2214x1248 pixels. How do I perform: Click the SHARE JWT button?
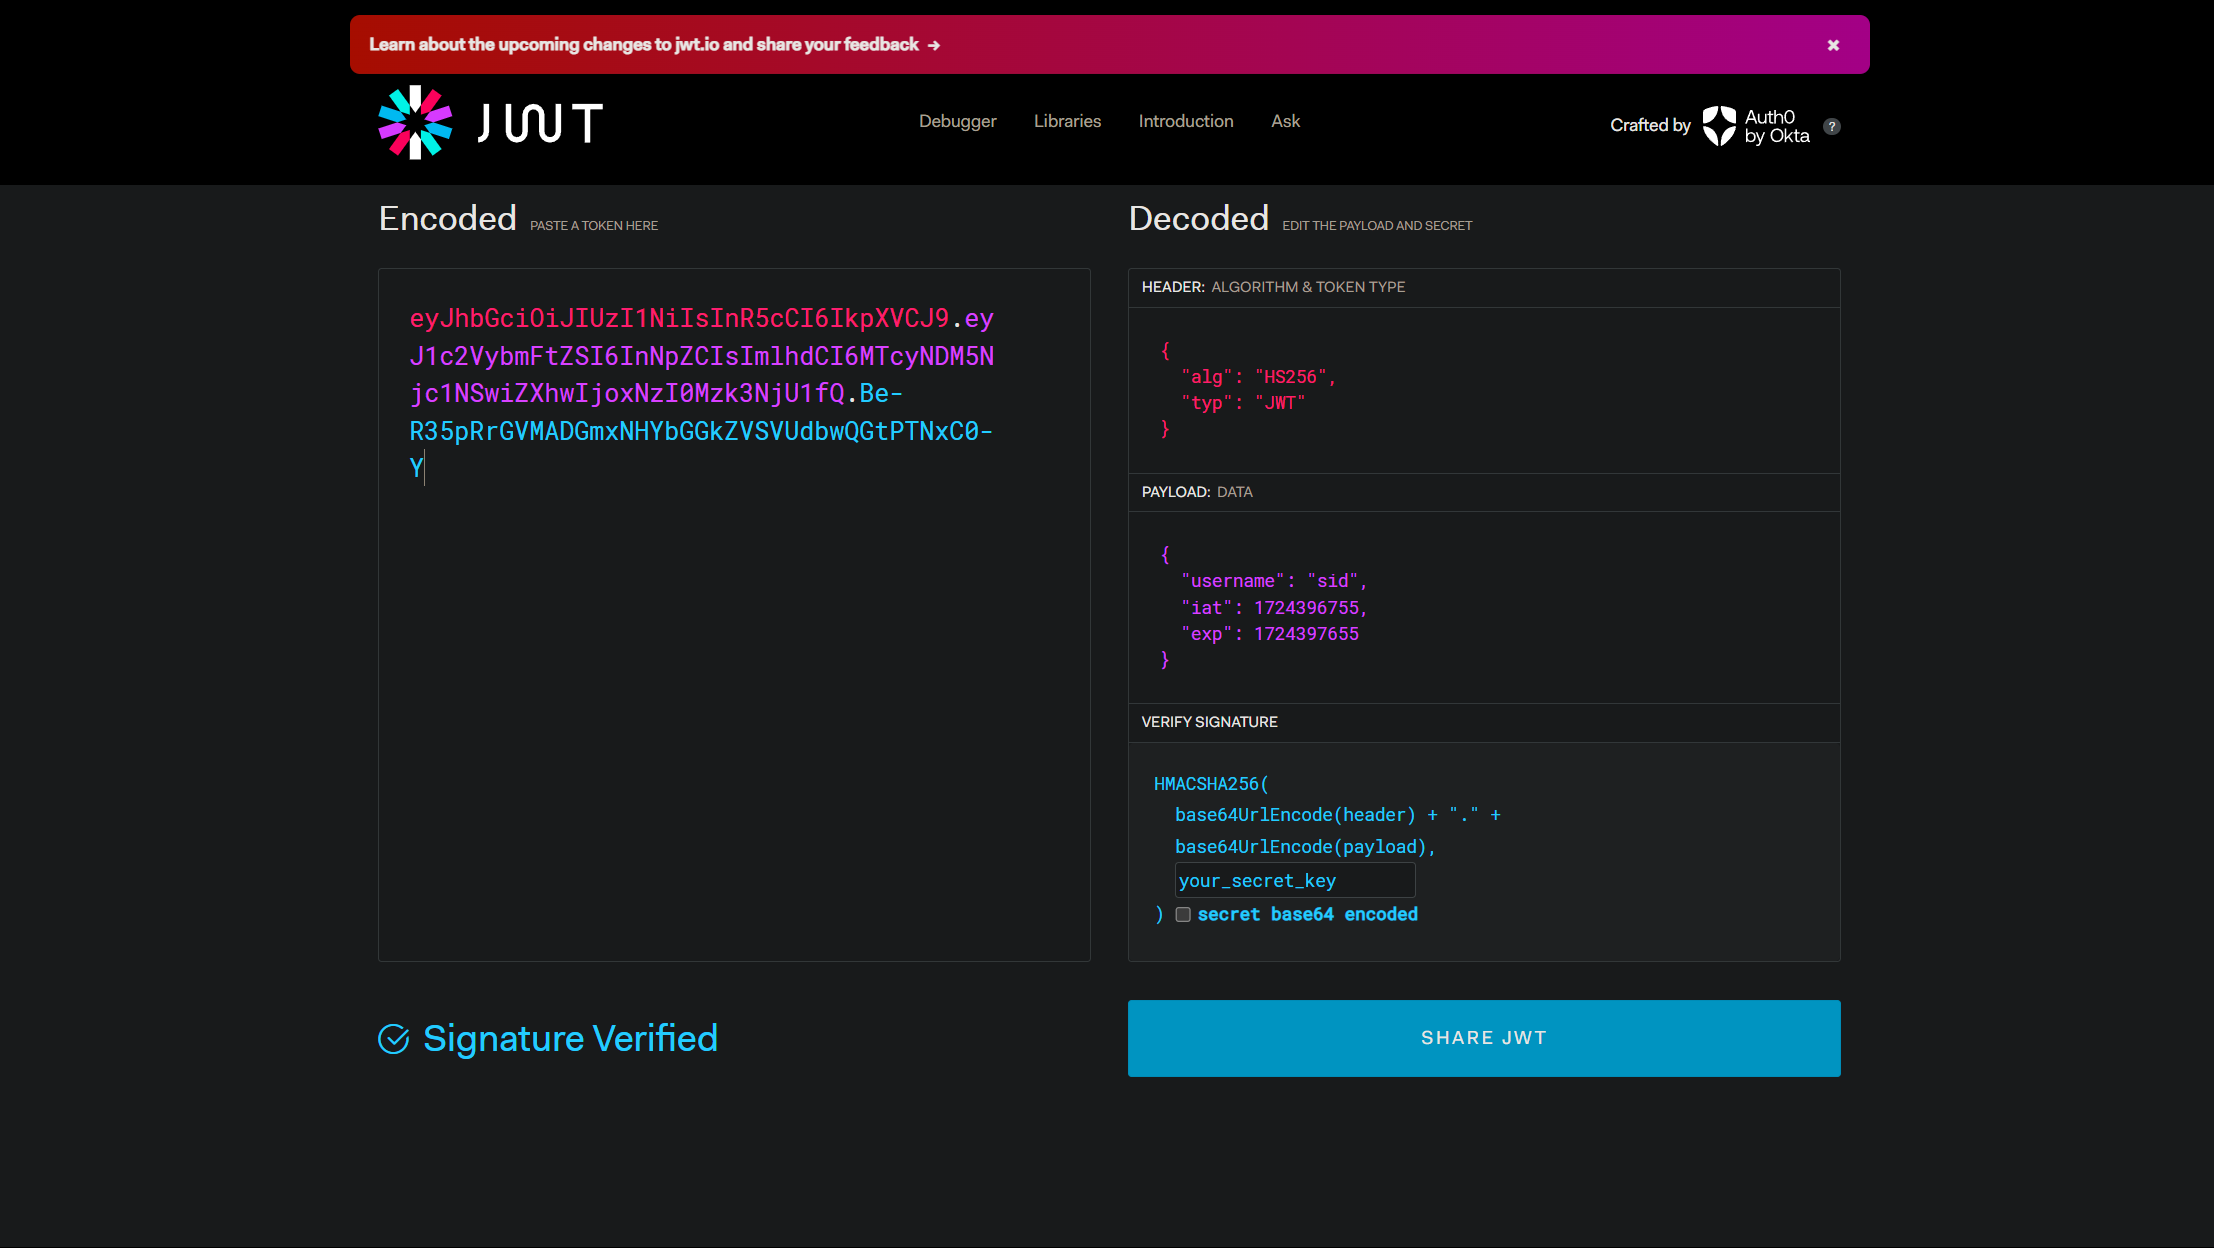click(x=1484, y=1037)
